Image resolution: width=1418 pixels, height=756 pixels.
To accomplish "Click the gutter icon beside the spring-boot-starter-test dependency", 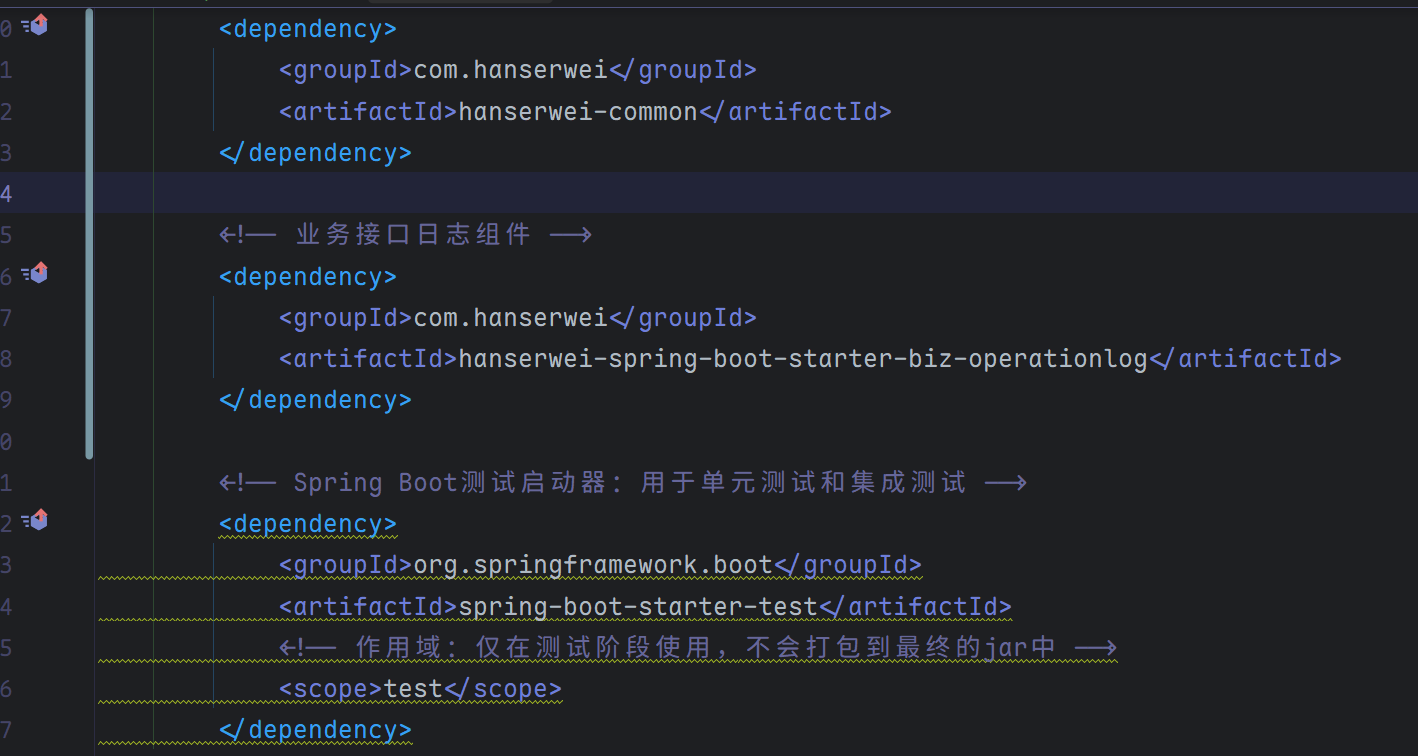I will coord(36,520).
